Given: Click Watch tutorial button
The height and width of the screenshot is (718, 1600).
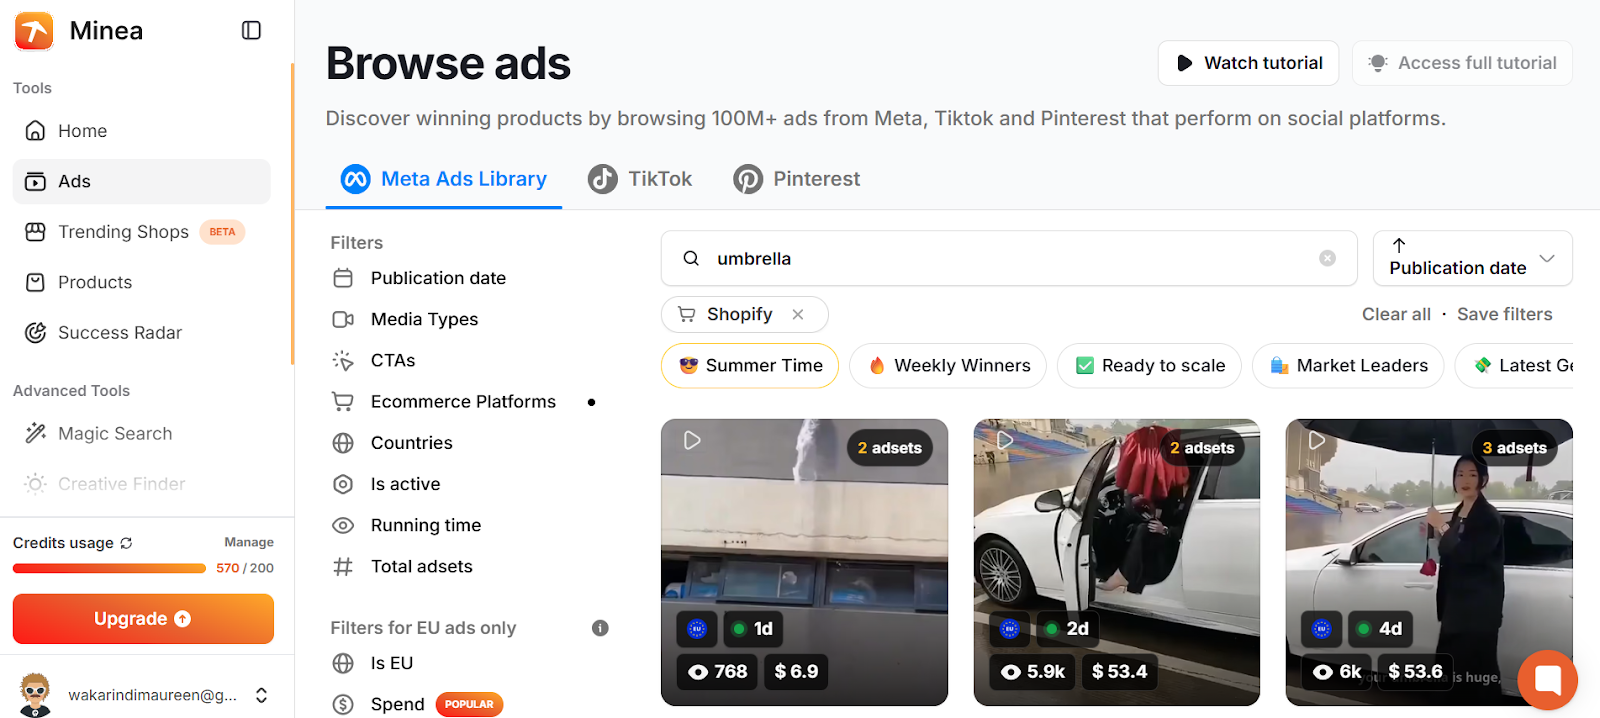Looking at the screenshot, I should click(1248, 63).
